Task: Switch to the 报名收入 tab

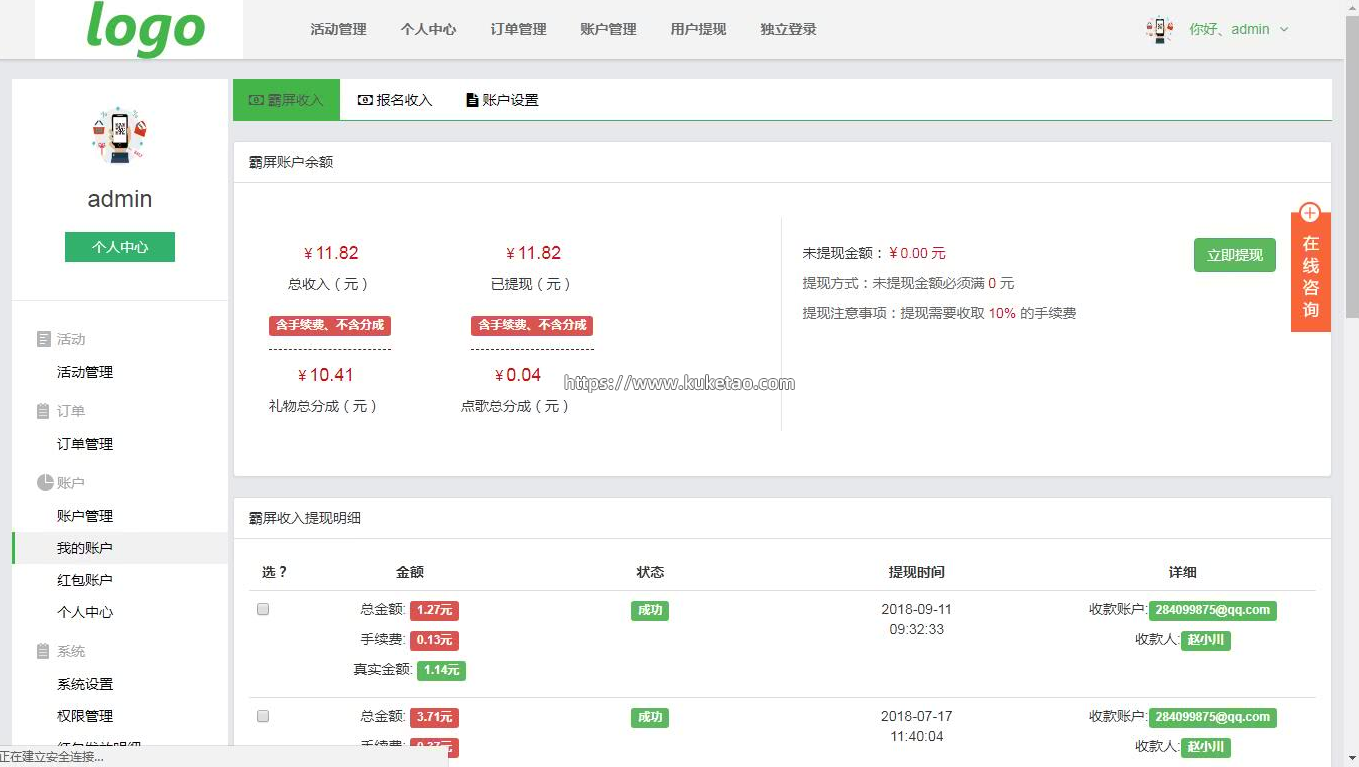Action: click(395, 100)
